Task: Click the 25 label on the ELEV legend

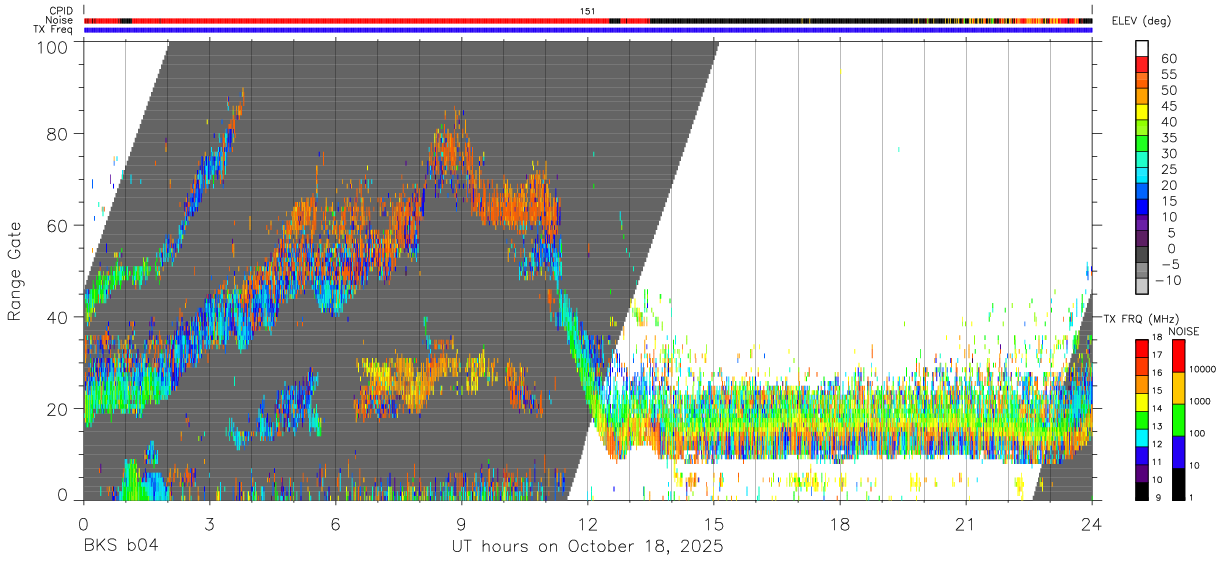Action: (1169, 169)
